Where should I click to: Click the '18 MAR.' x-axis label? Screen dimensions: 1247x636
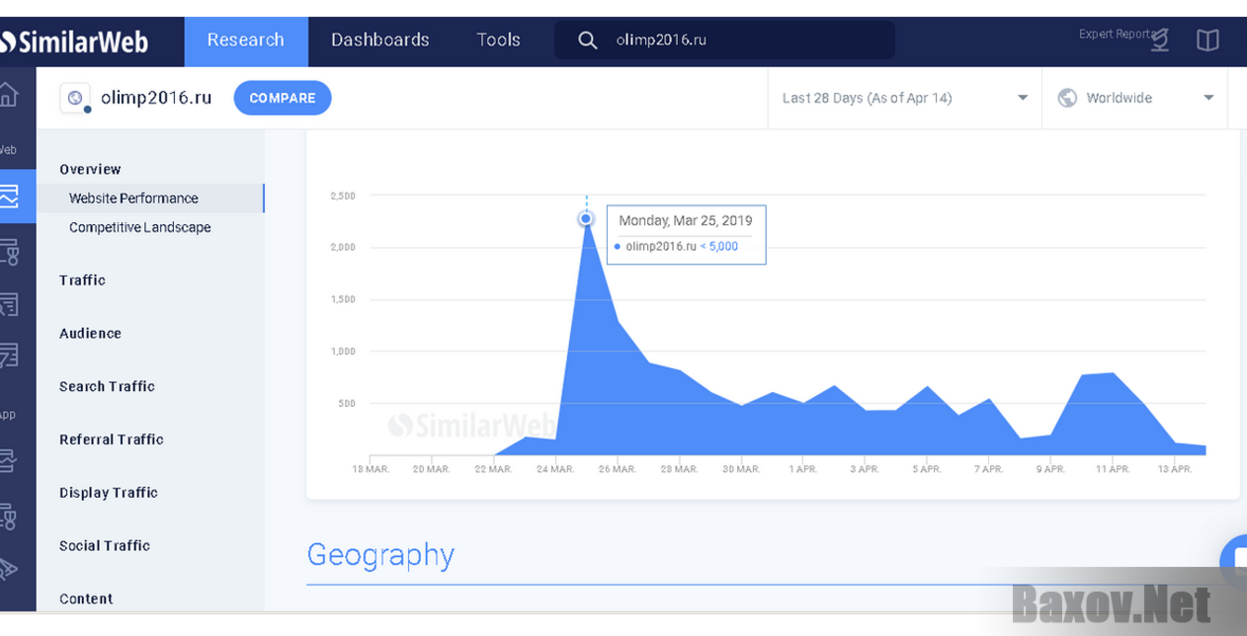[x=371, y=469]
